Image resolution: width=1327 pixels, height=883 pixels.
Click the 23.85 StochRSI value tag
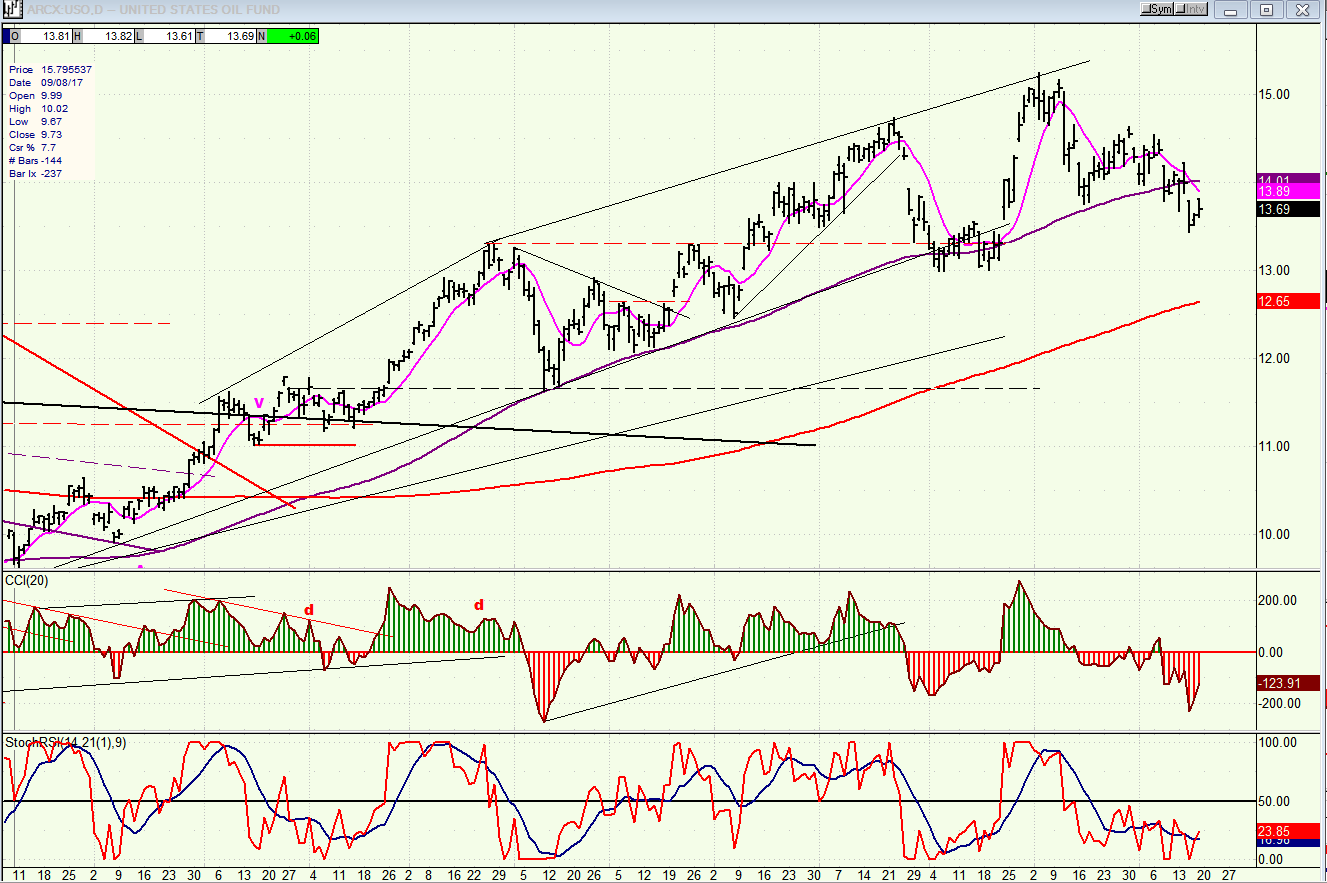coord(1289,830)
